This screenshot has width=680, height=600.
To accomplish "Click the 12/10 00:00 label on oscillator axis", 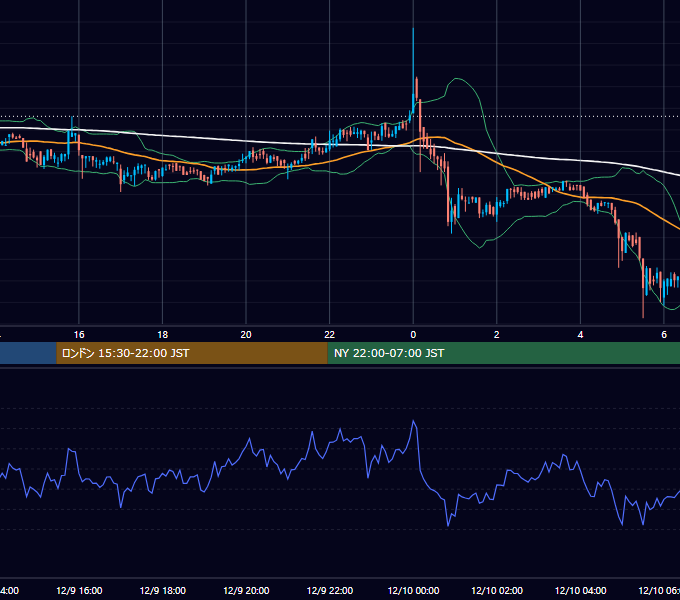I will point(413,590).
